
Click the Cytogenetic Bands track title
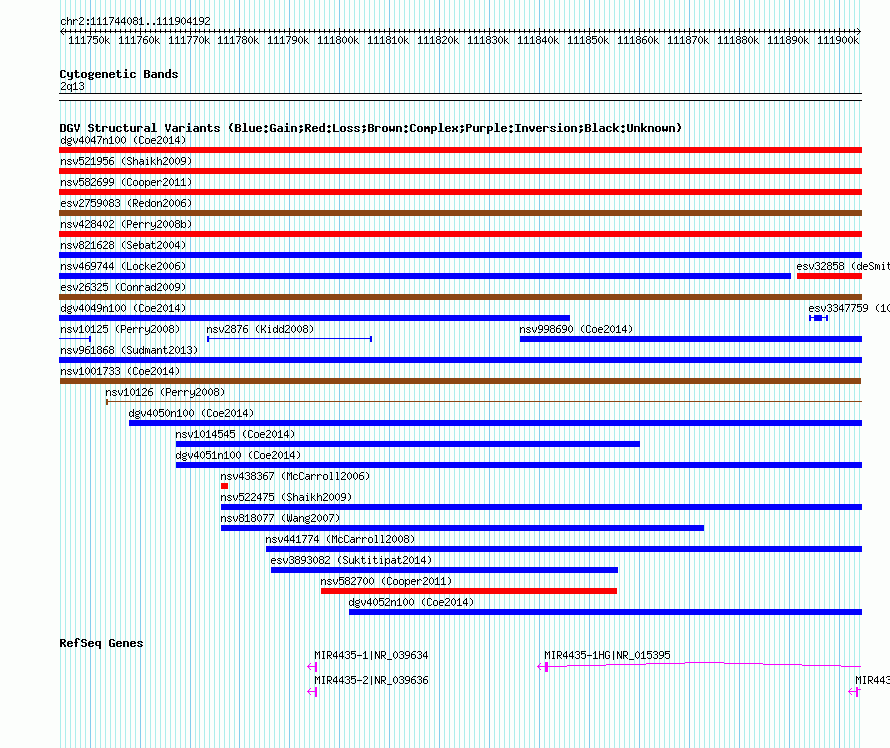point(119,74)
